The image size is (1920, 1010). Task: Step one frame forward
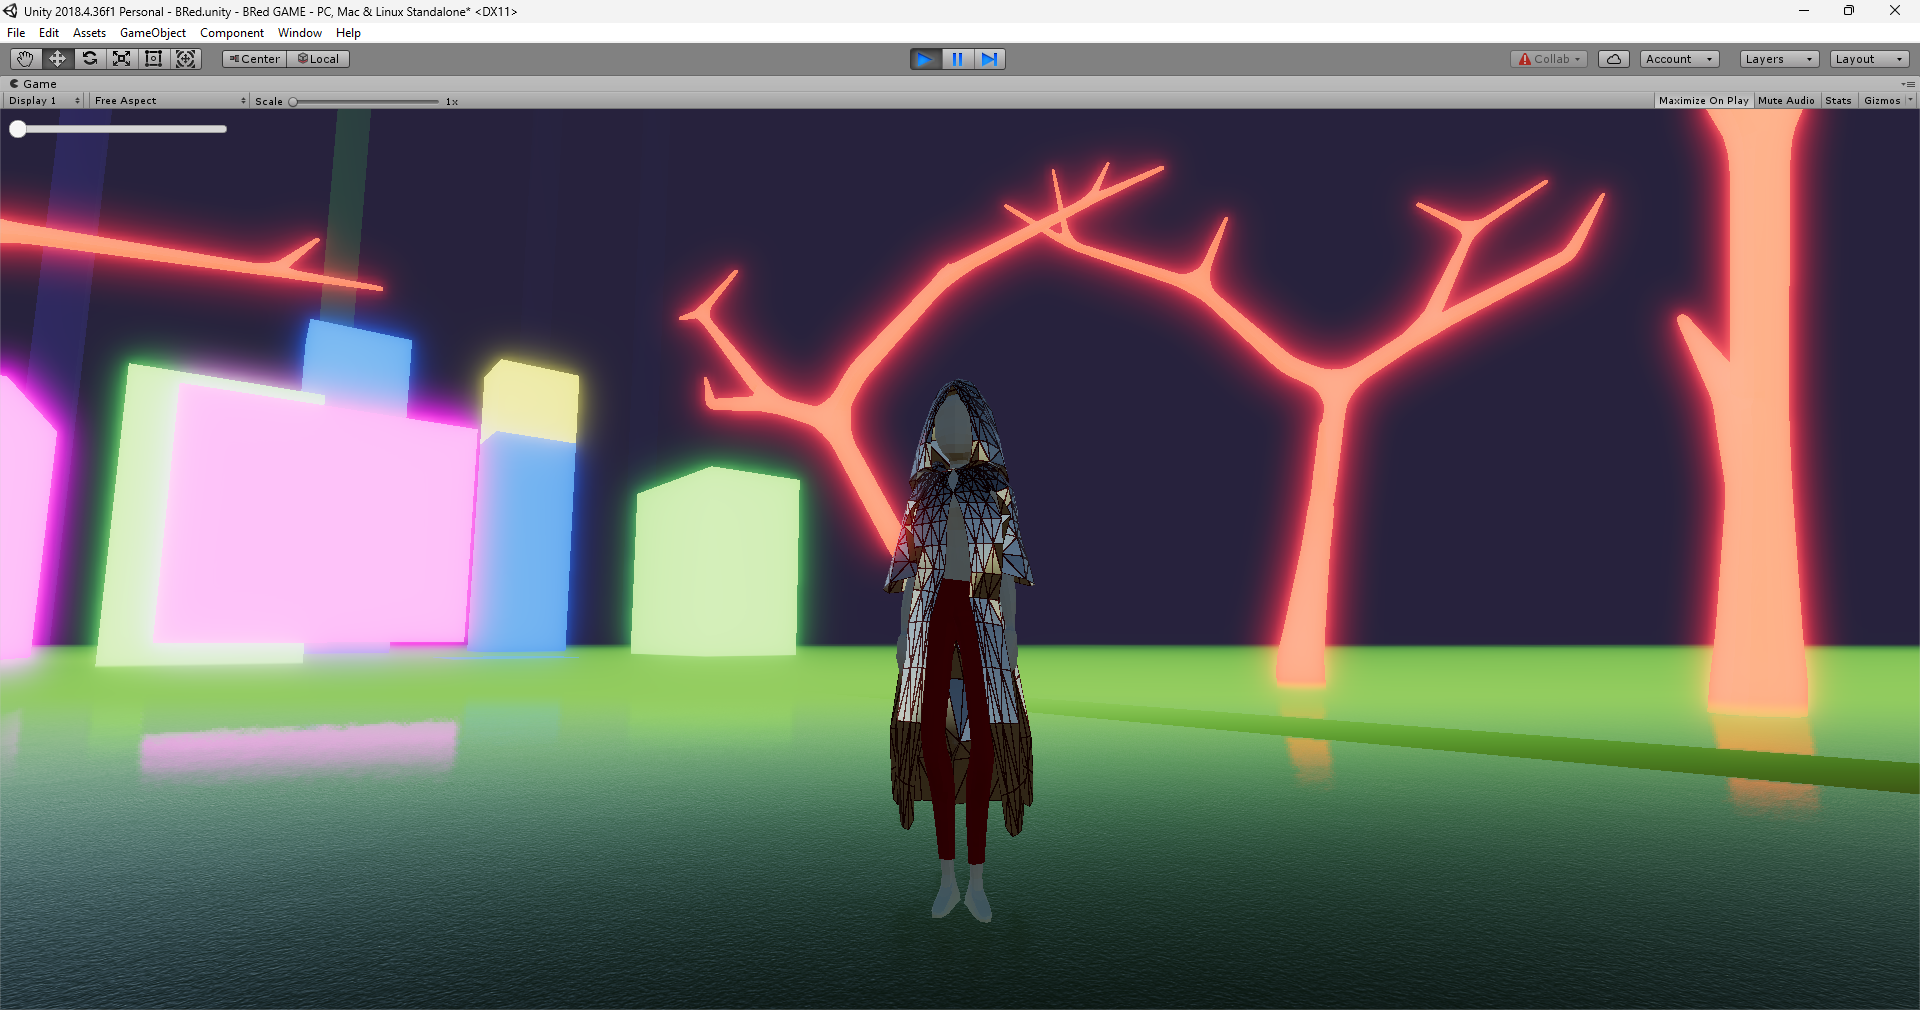pos(990,59)
